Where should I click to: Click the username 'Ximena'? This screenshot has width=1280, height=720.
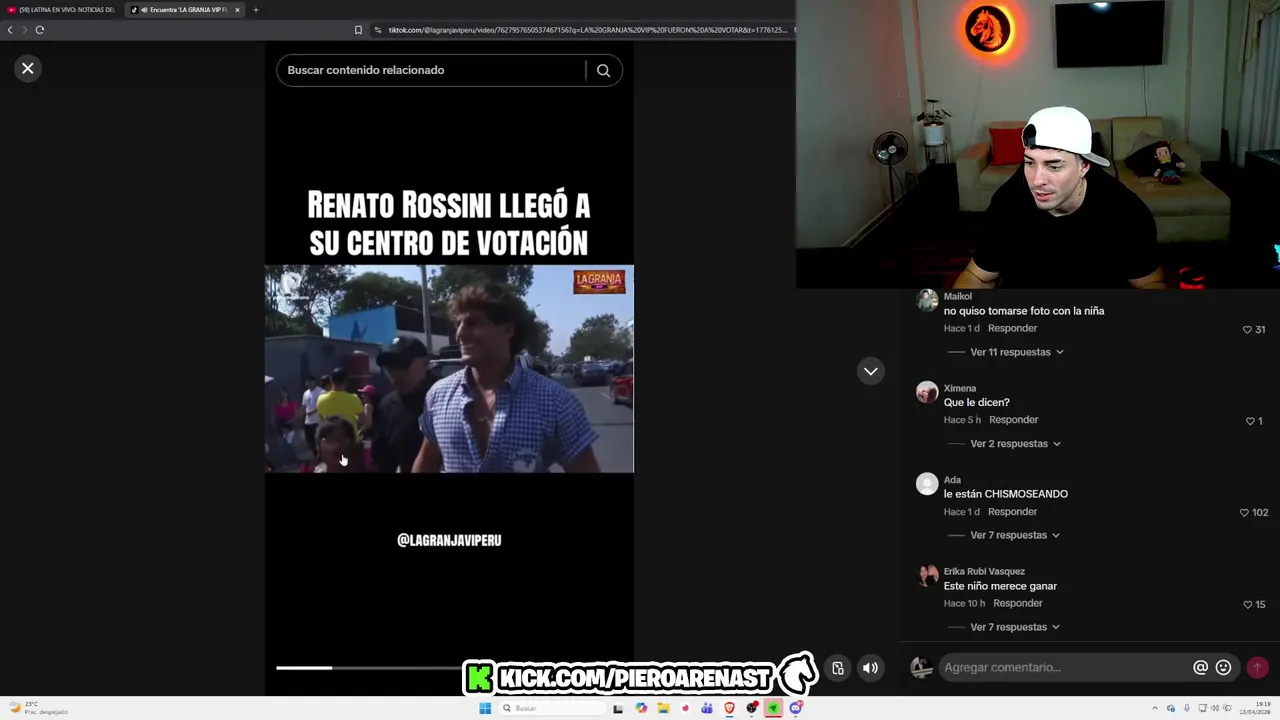pos(960,388)
